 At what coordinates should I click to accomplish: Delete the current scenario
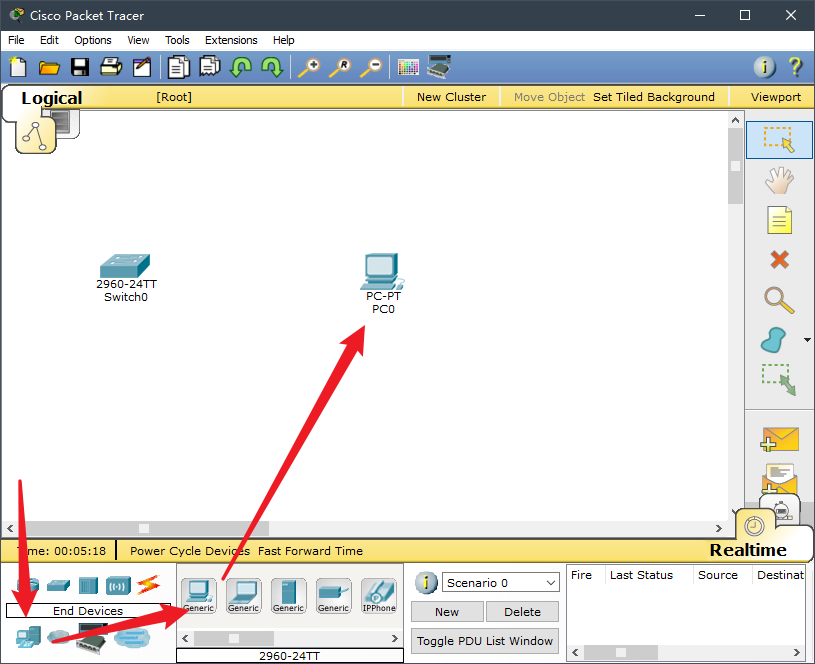pos(522,612)
